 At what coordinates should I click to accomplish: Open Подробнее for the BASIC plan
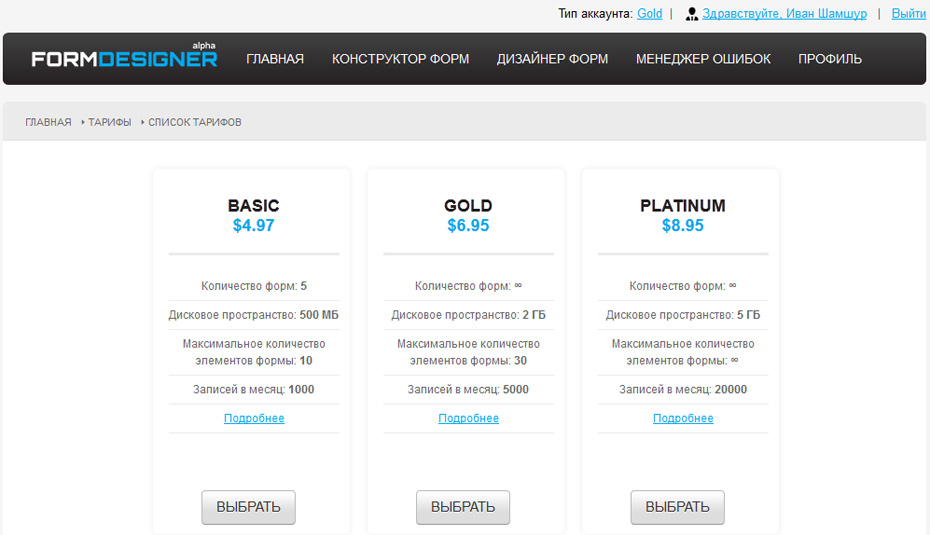click(254, 418)
